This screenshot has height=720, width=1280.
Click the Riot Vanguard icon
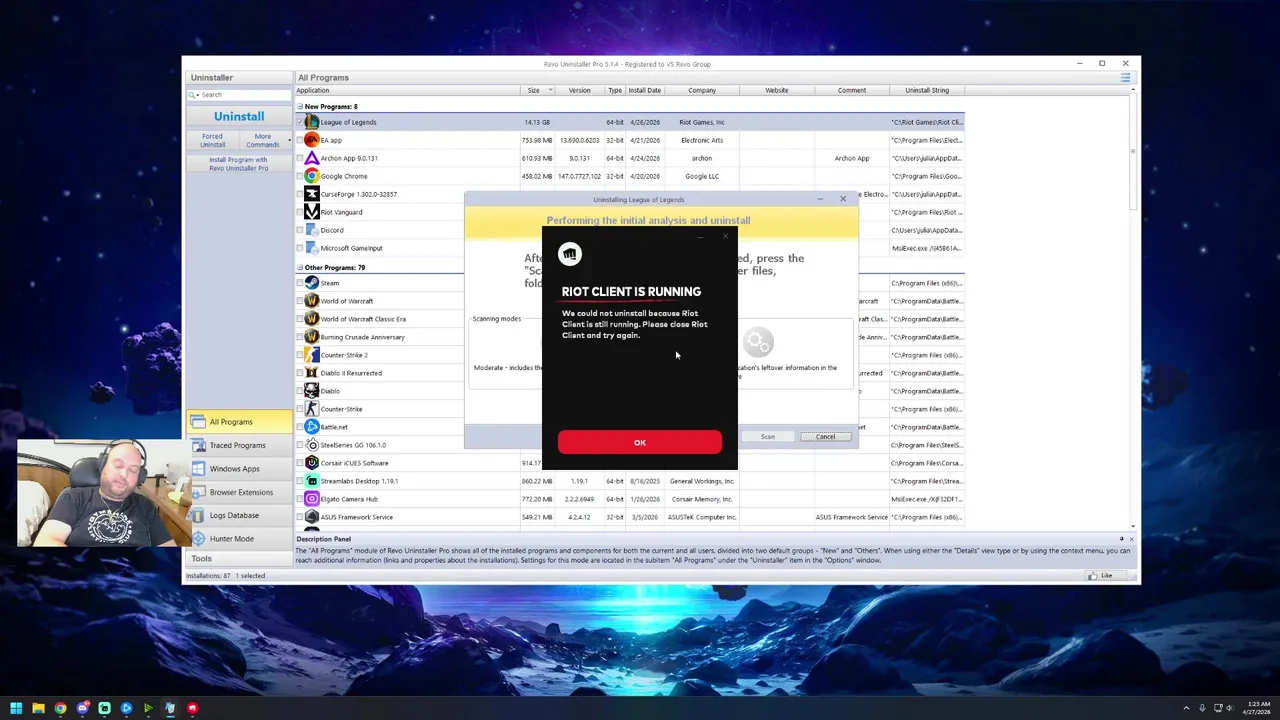[x=312, y=212]
